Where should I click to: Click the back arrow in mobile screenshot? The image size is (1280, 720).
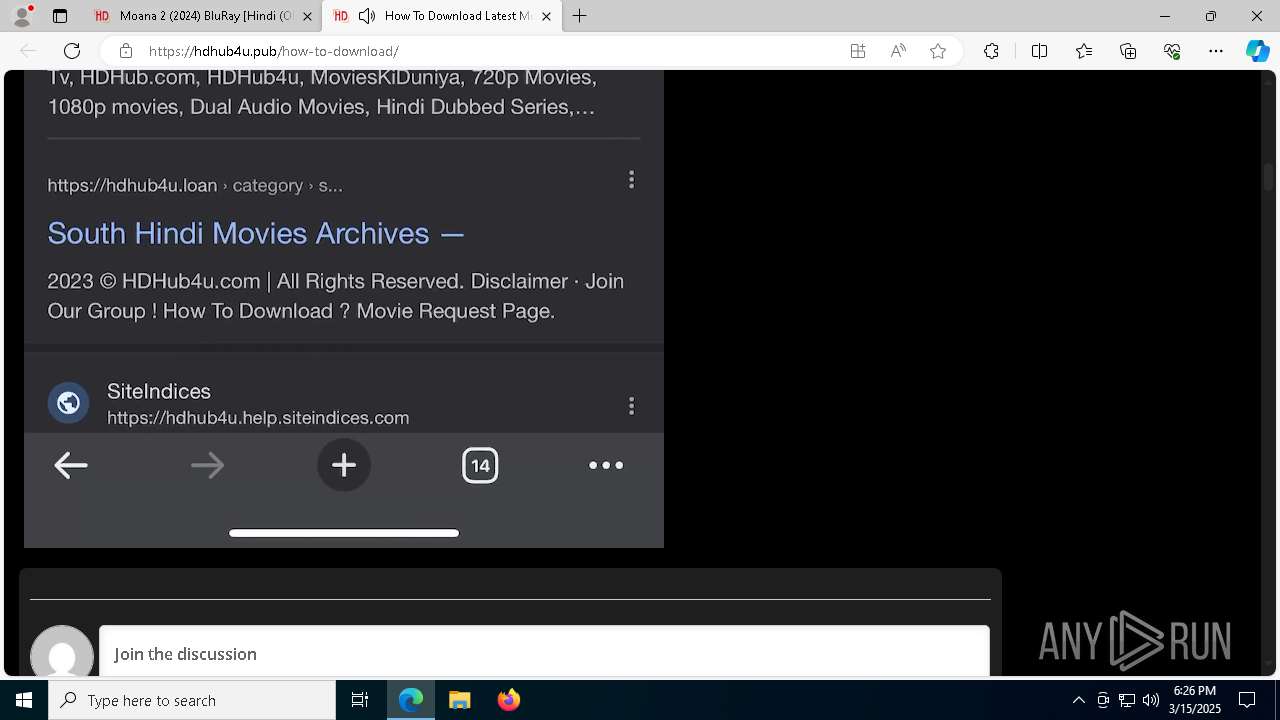click(x=71, y=465)
